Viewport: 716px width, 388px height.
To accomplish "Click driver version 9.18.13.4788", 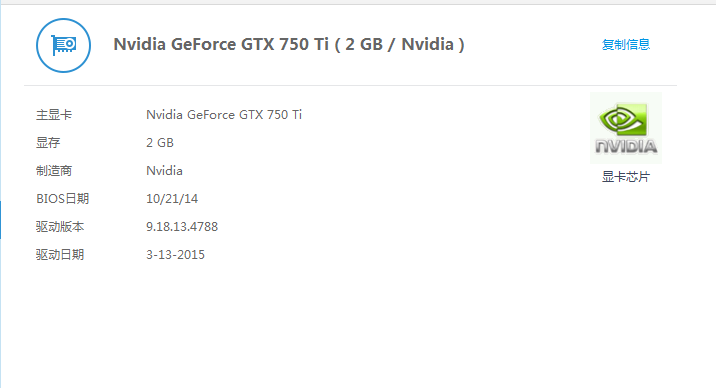I will pyautogui.click(x=182, y=226).
